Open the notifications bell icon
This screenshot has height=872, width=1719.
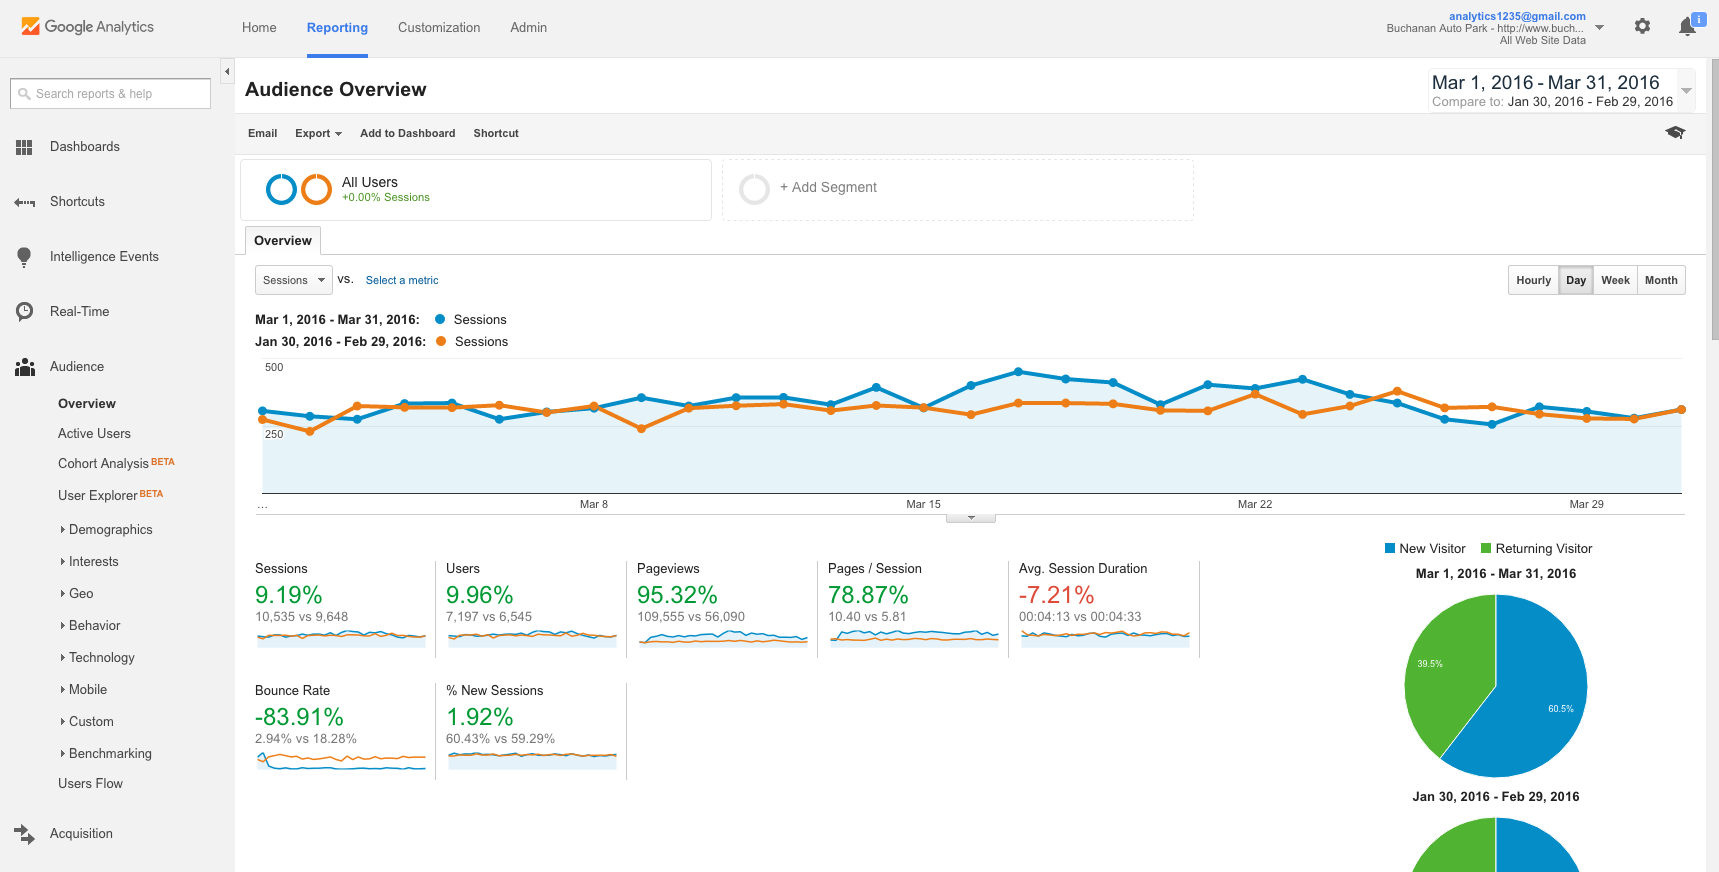[1687, 27]
